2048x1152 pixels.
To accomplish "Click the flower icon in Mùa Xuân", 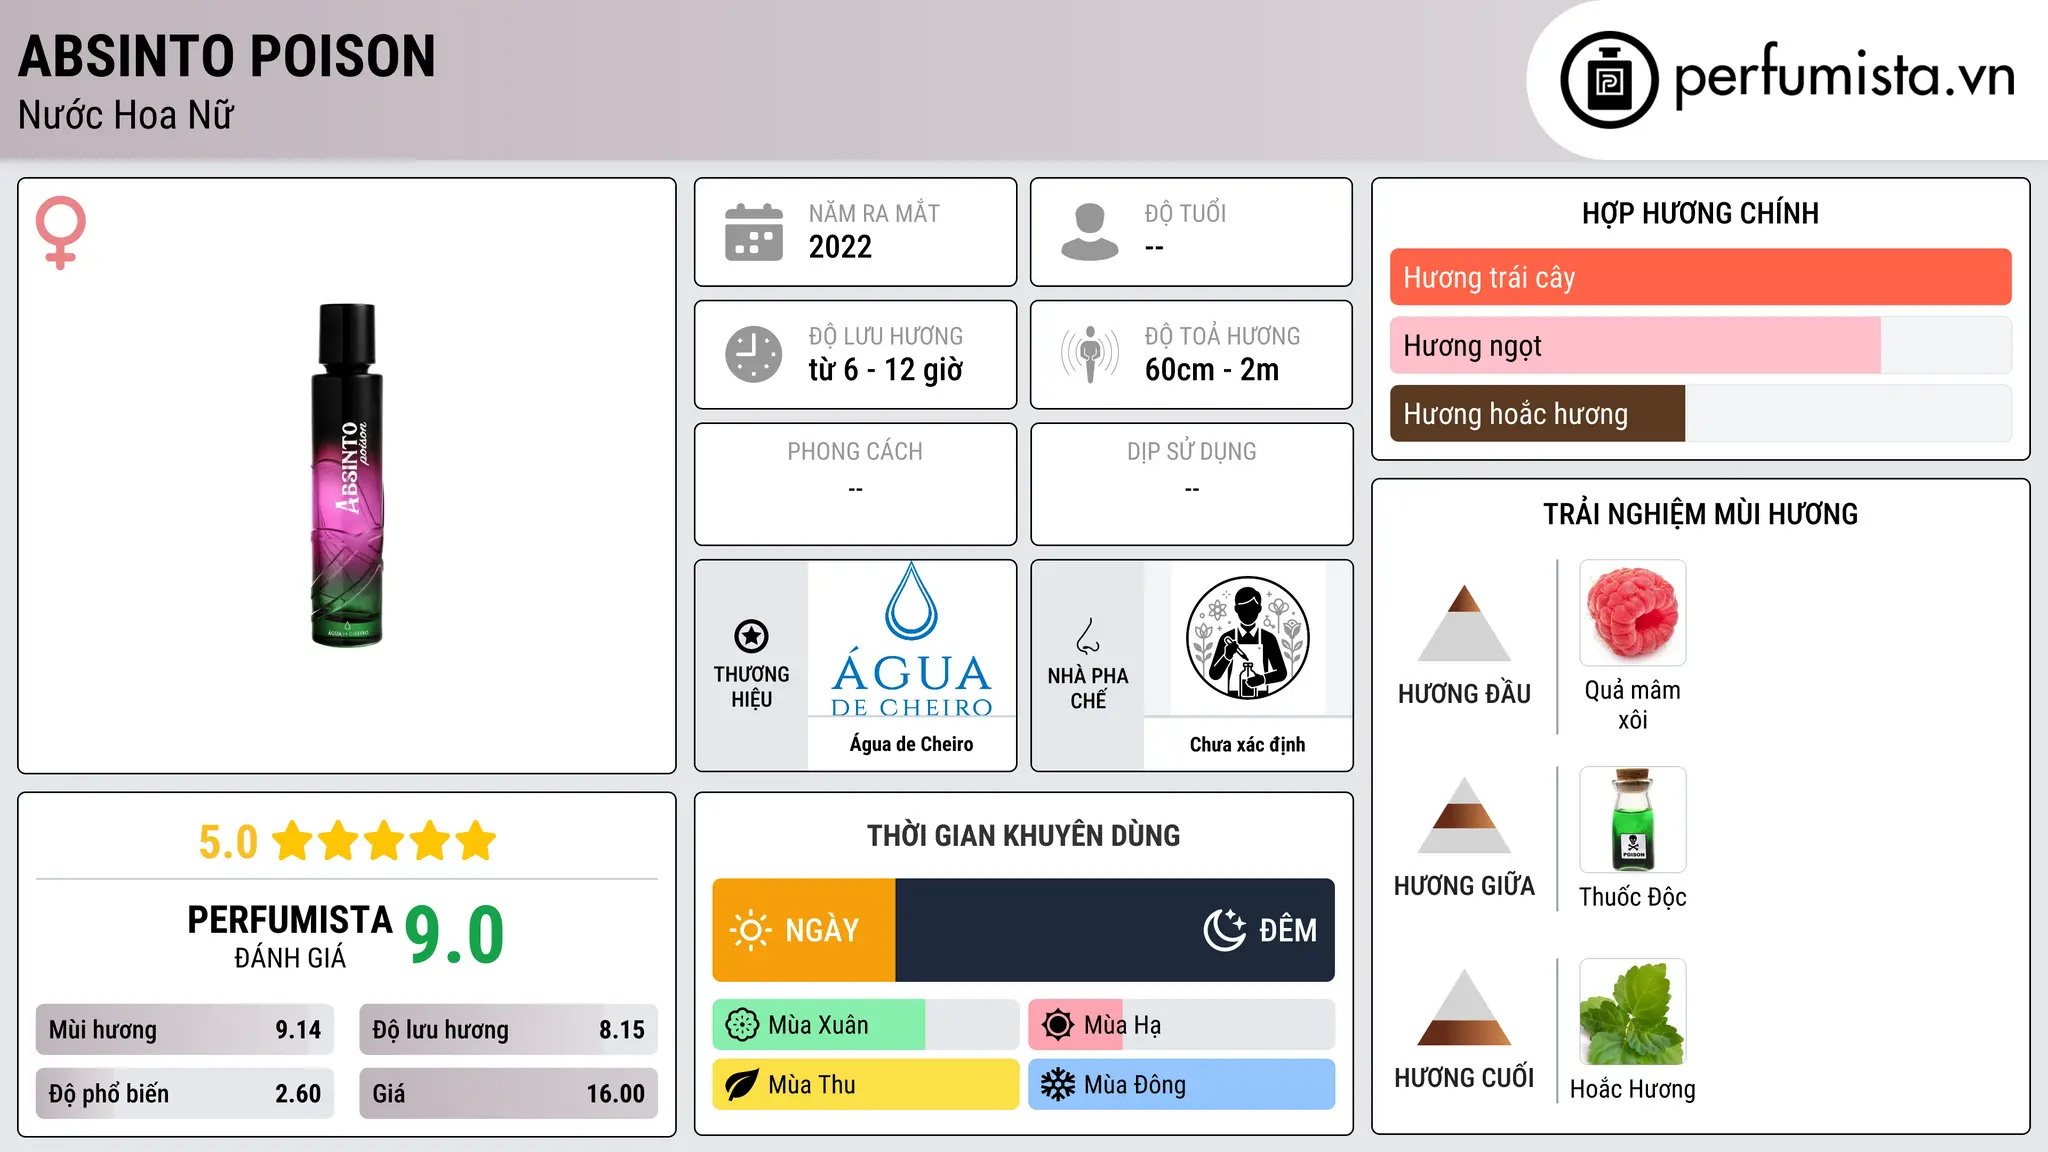I will click(x=742, y=1025).
